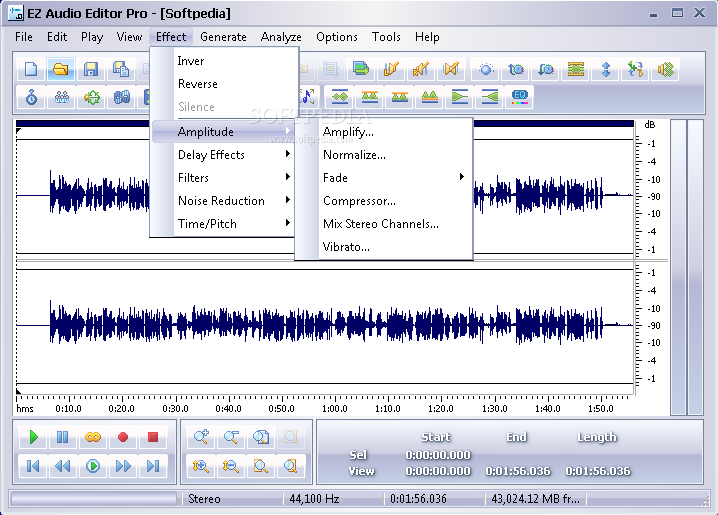Click the speaker with green waves icon
The height and width of the screenshot is (515, 718).
tap(666, 70)
